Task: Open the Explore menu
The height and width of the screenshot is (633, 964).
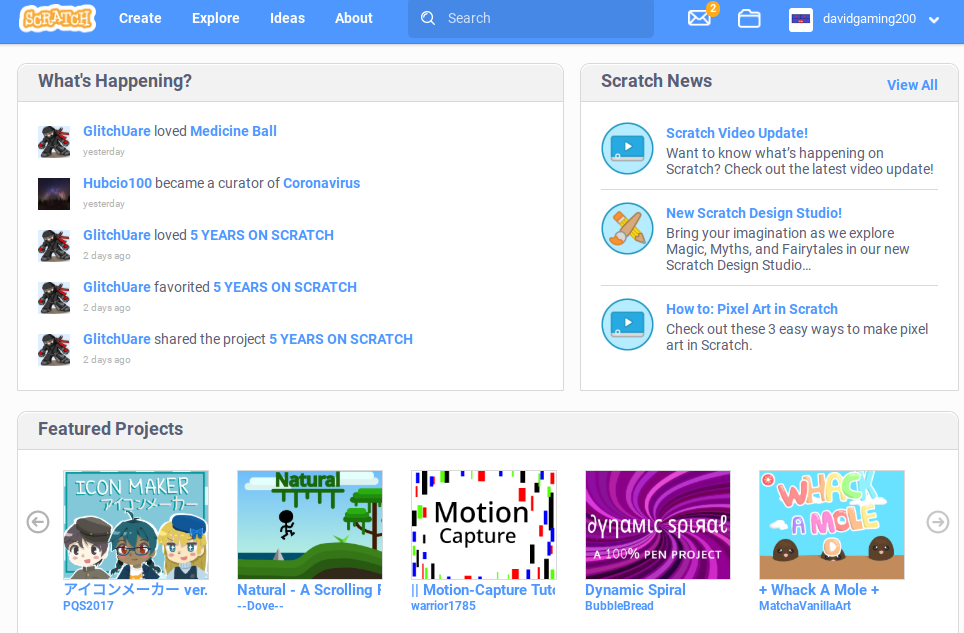Action: coord(216,18)
